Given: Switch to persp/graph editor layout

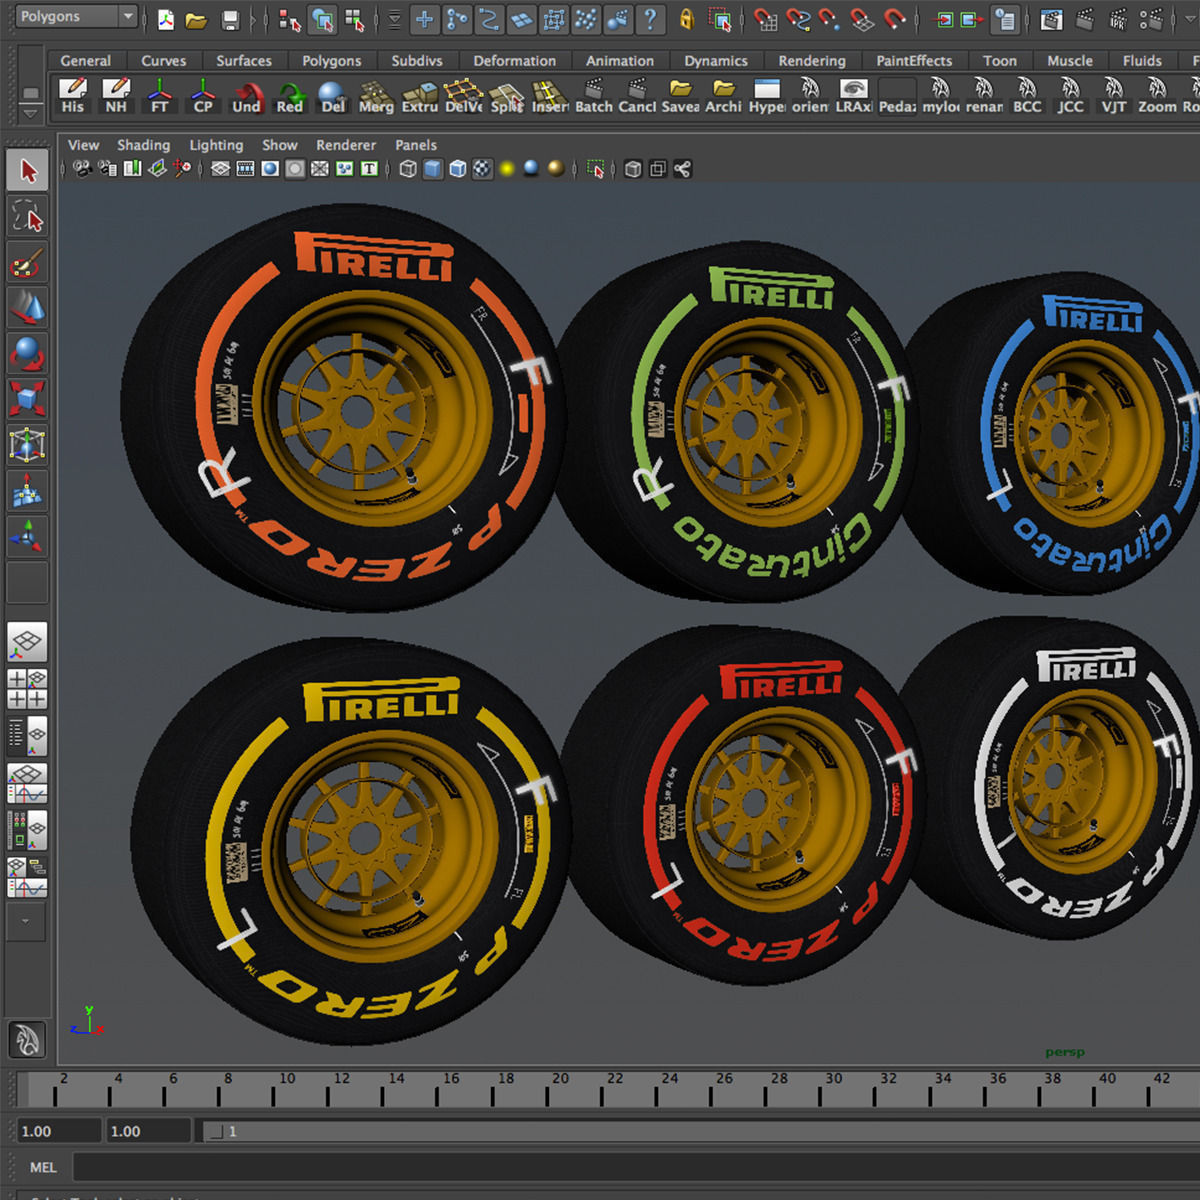Looking at the screenshot, I should (x=27, y=783).
